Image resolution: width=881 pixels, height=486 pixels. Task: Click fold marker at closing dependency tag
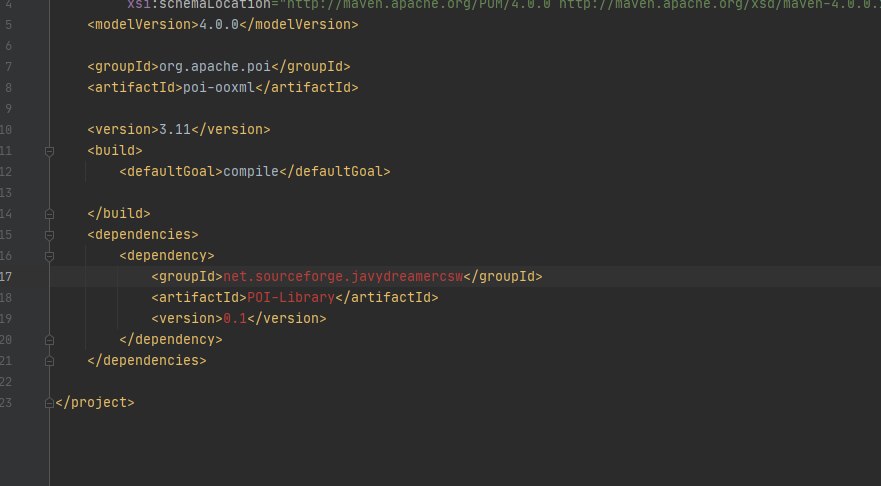coord(49,340)
